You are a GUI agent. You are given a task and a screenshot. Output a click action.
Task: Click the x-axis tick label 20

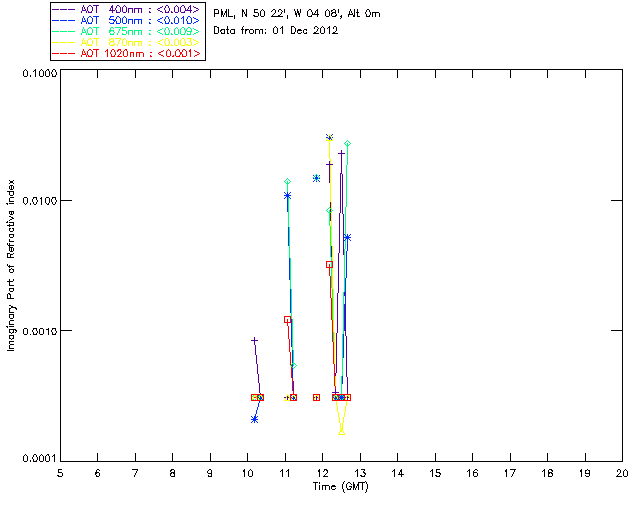click(622, 473)
